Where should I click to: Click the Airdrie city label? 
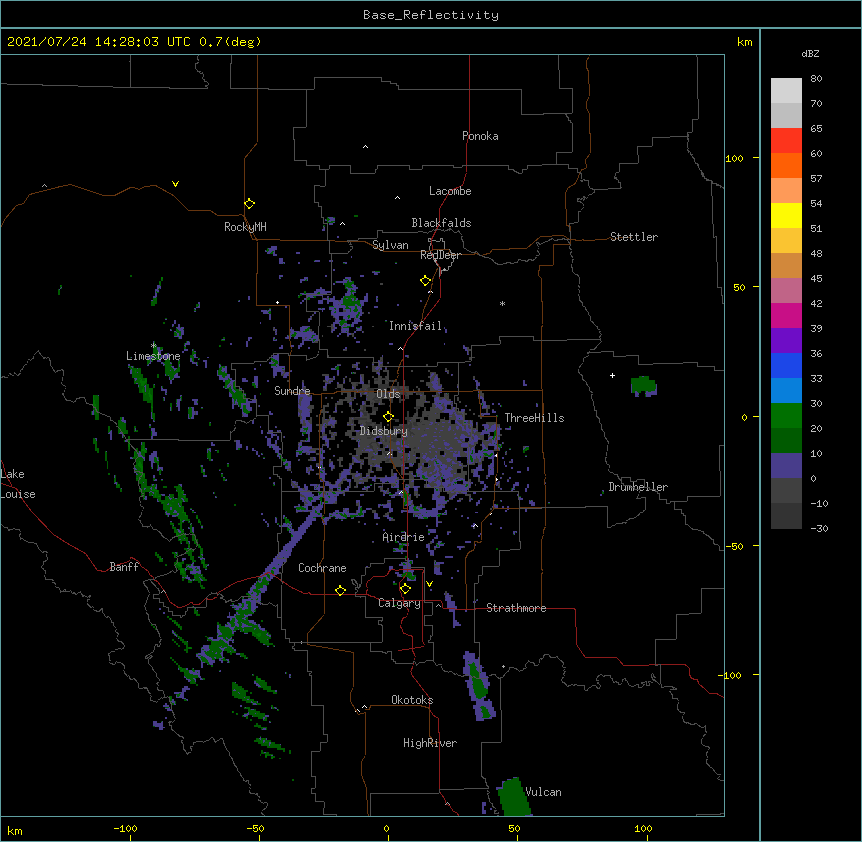[404, 537]
